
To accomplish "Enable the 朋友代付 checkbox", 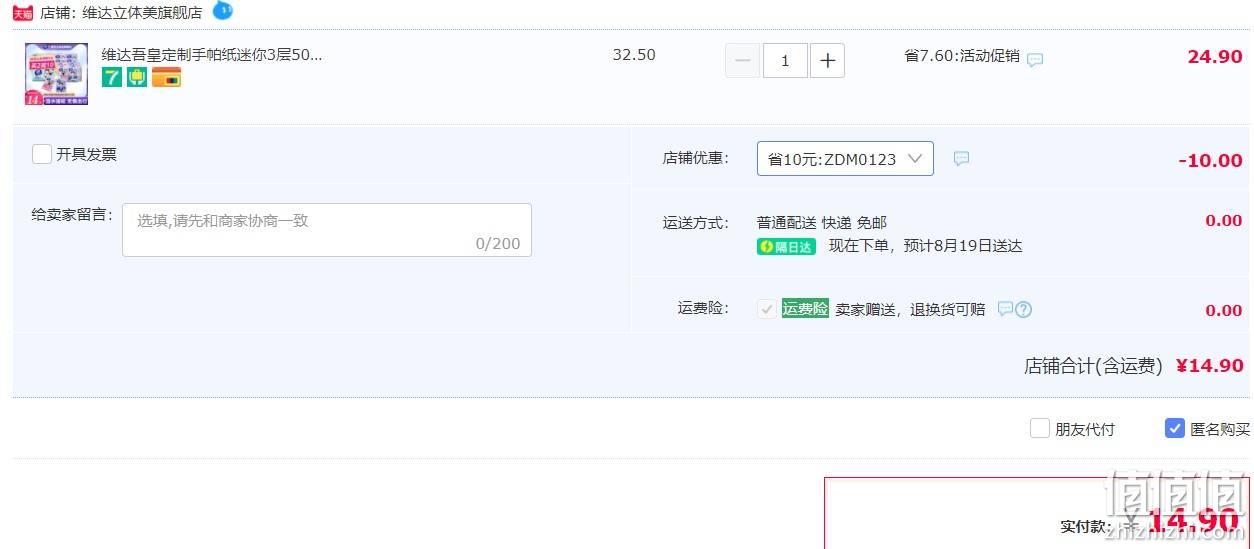I will [1040, 428].
